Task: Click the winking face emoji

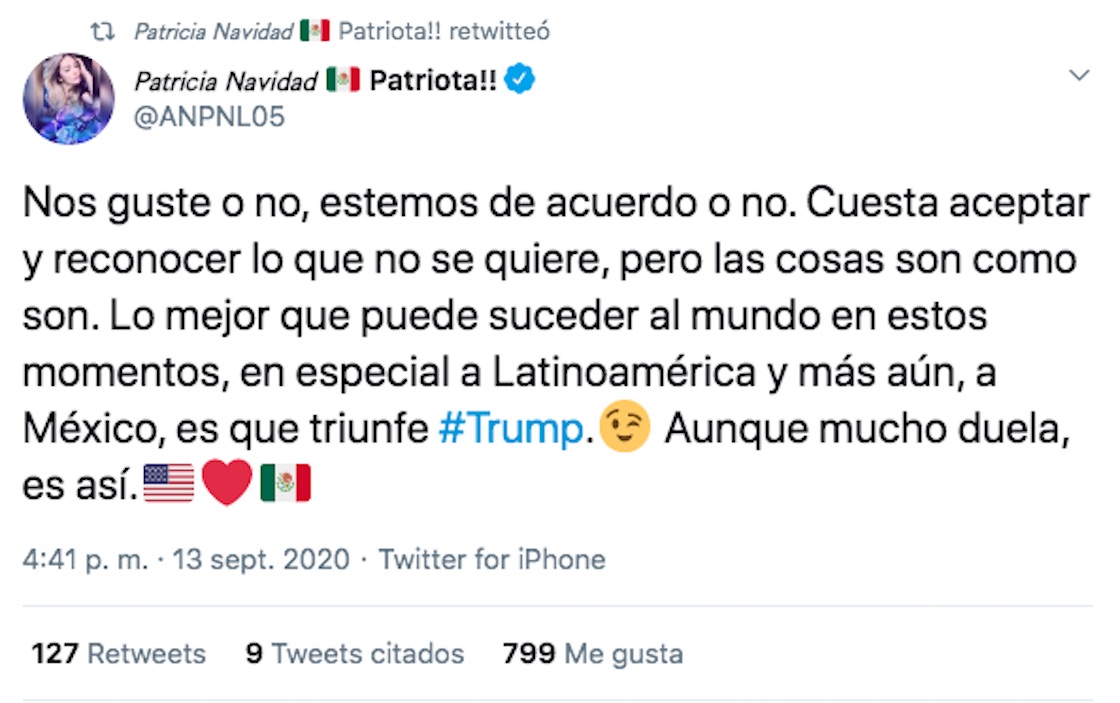Action: 625,428
